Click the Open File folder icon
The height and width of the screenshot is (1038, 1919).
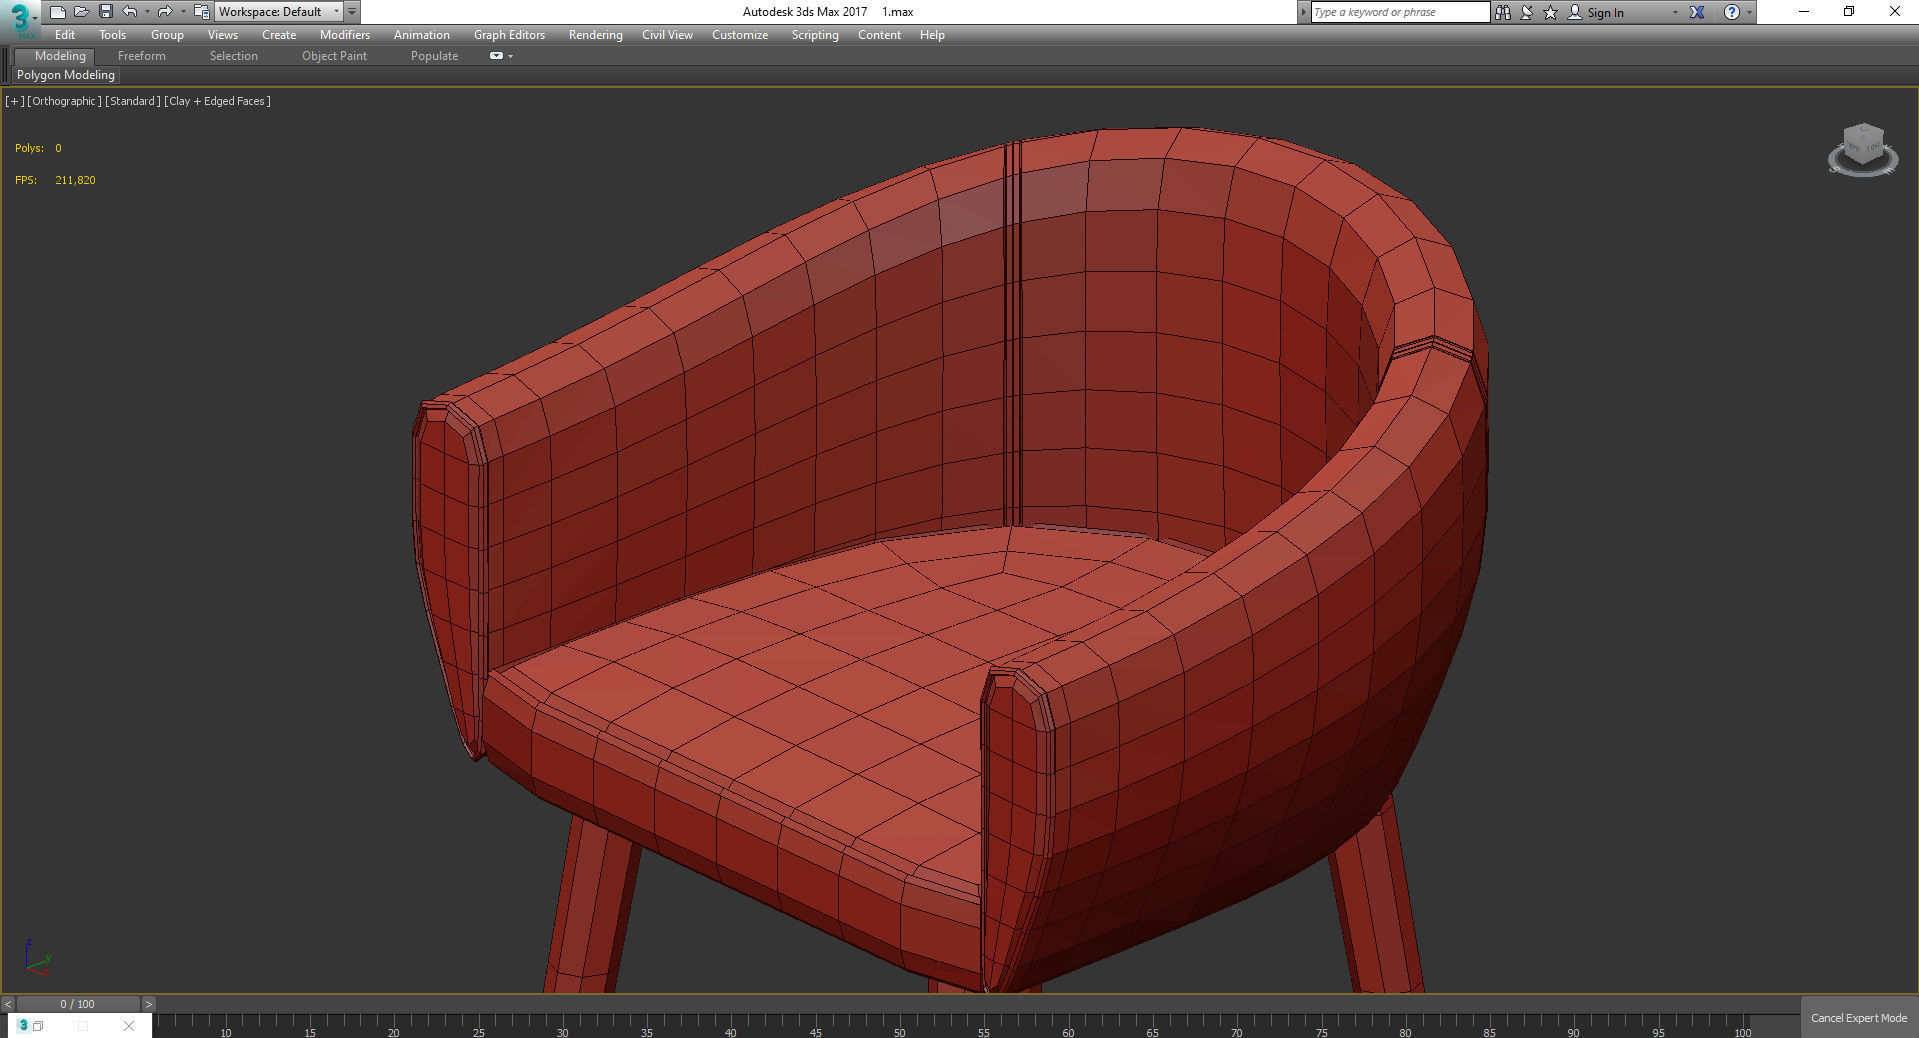[81, 12]
